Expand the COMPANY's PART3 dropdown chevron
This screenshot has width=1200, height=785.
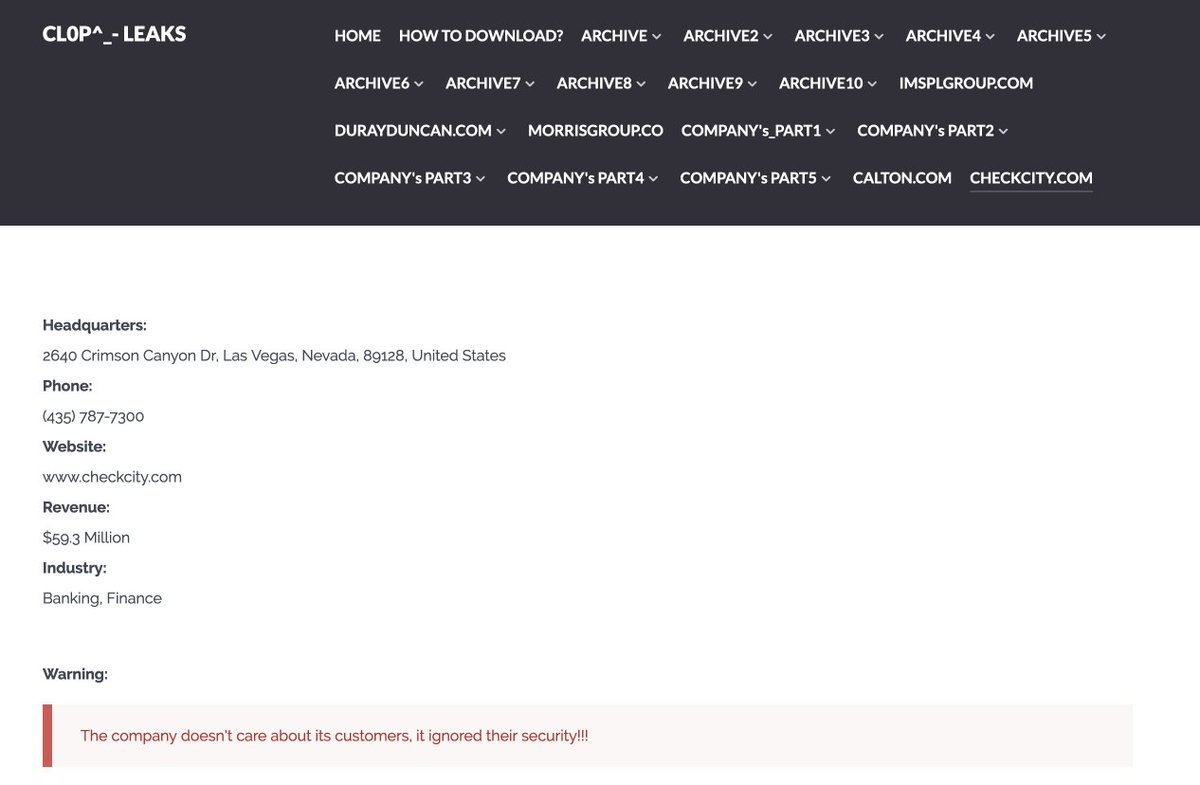click(481, 178)
